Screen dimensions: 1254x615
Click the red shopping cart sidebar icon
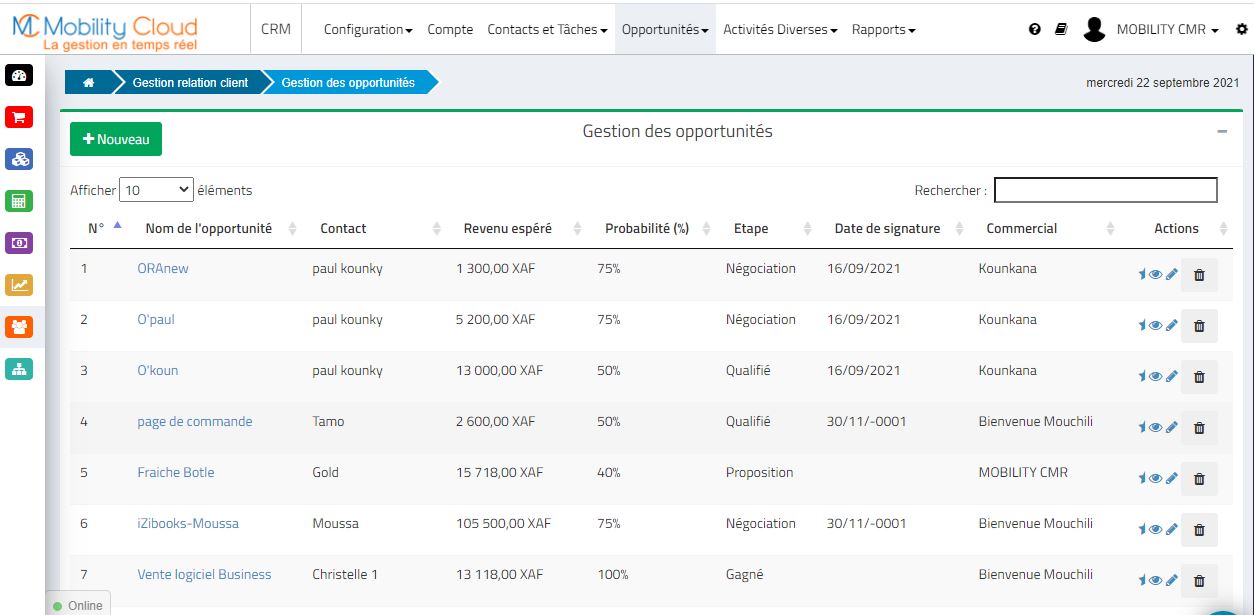point(20,117)
